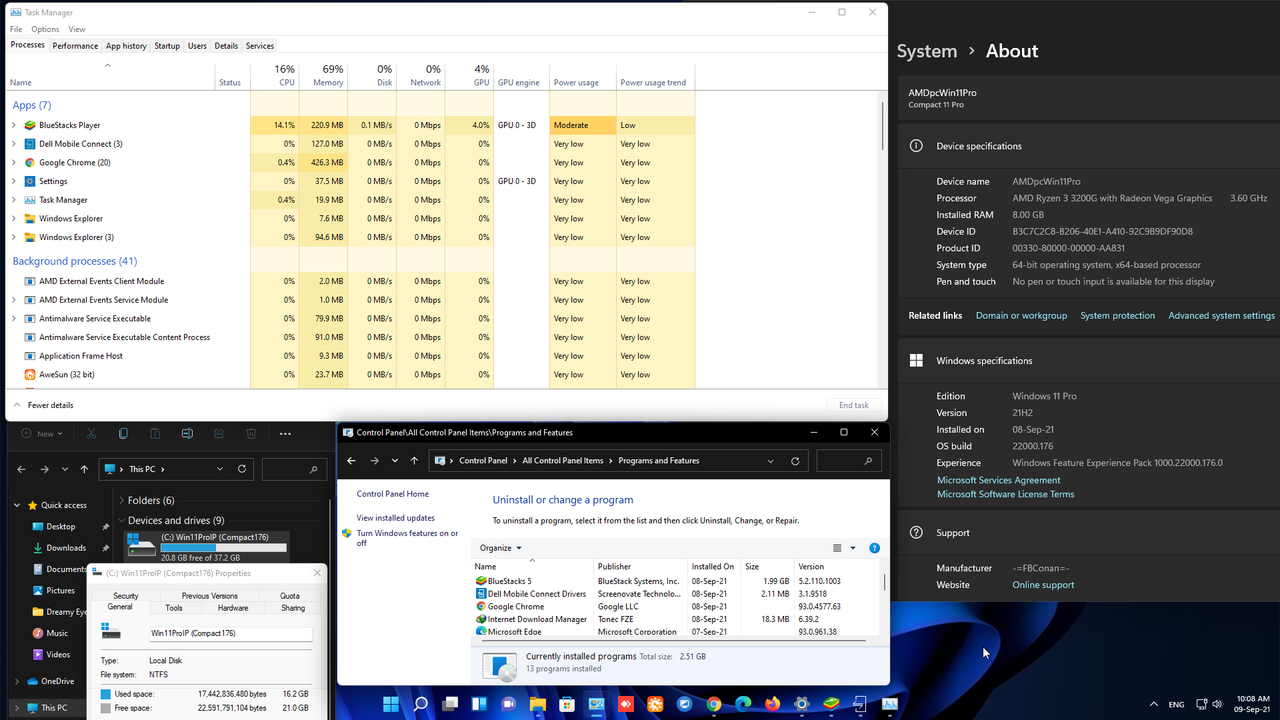Switch to Details tab in Task Manager
The image size is (1280, 720).
pos(226,46)
